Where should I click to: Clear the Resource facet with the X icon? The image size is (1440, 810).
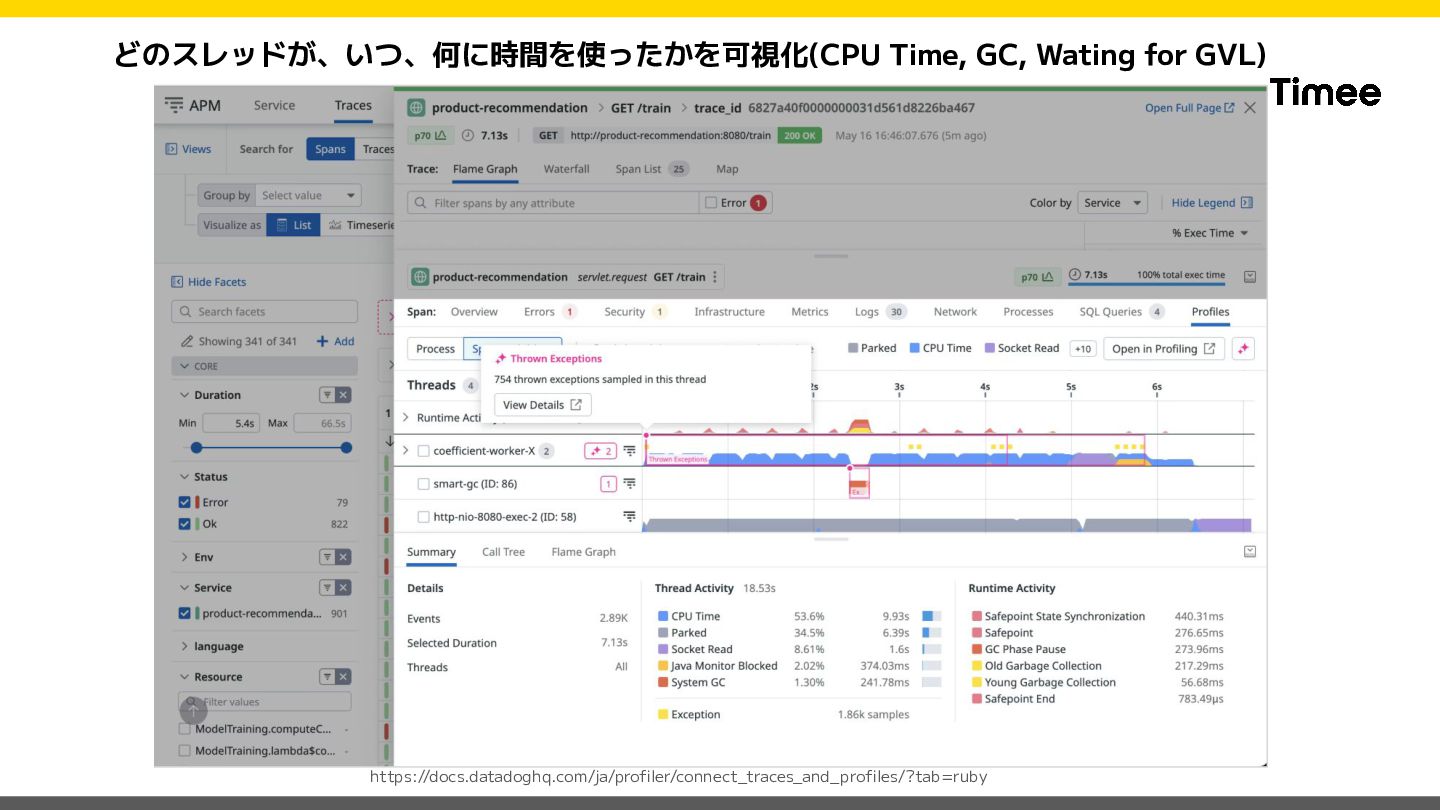[343, 677]
